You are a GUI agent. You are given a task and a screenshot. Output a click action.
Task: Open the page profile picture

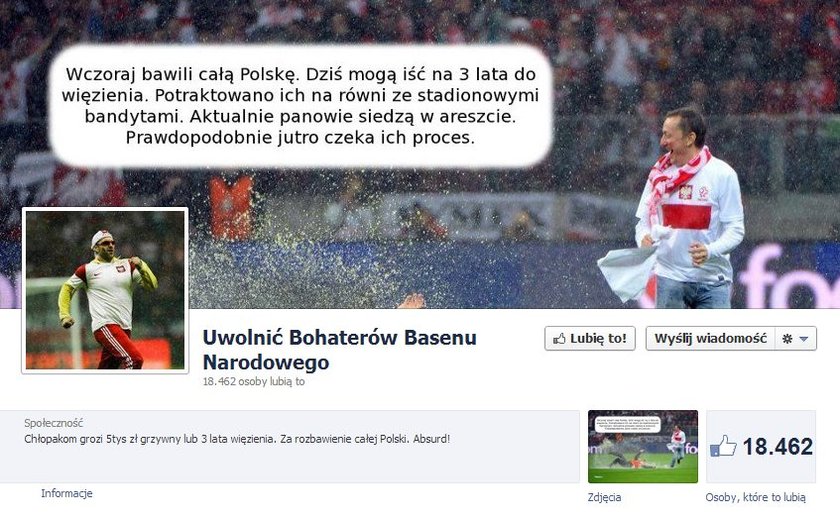tap(105, 290)
